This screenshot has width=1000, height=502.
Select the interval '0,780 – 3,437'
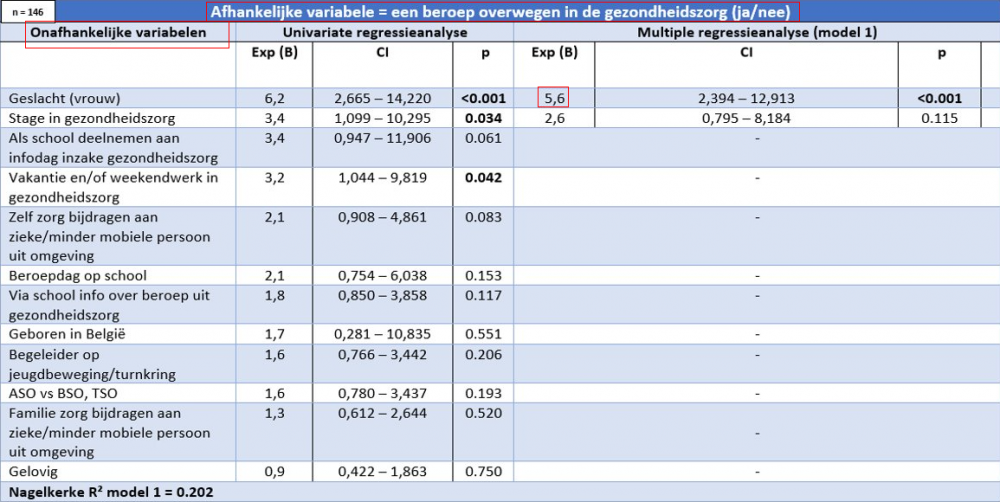(x=383, y=394)
